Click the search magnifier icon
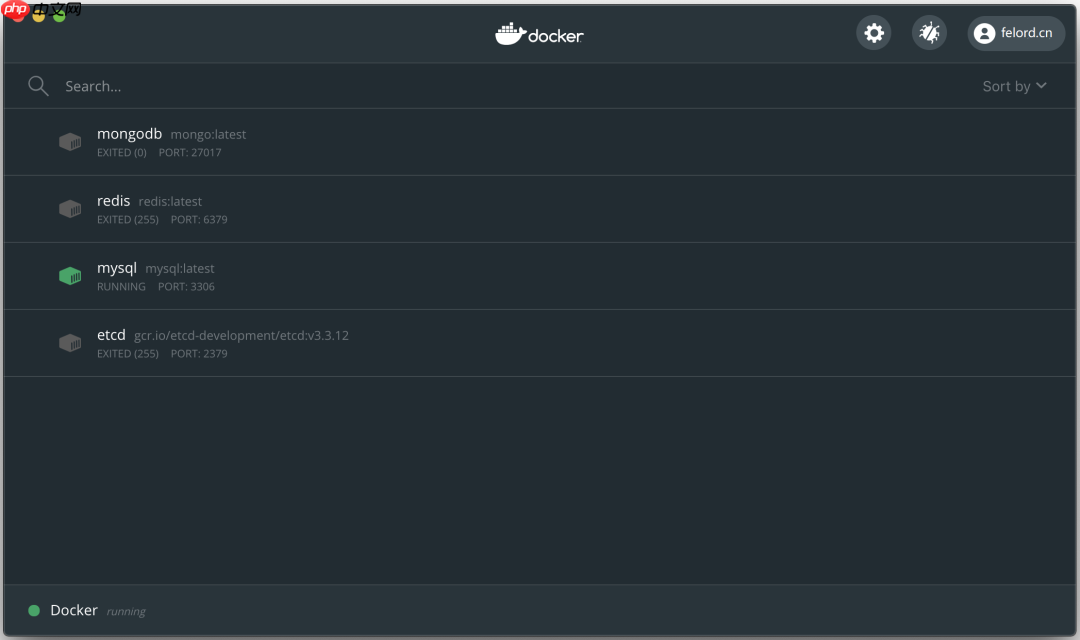Image resolution: width=1080 pixels, height=640 pixels. point(38,85)
